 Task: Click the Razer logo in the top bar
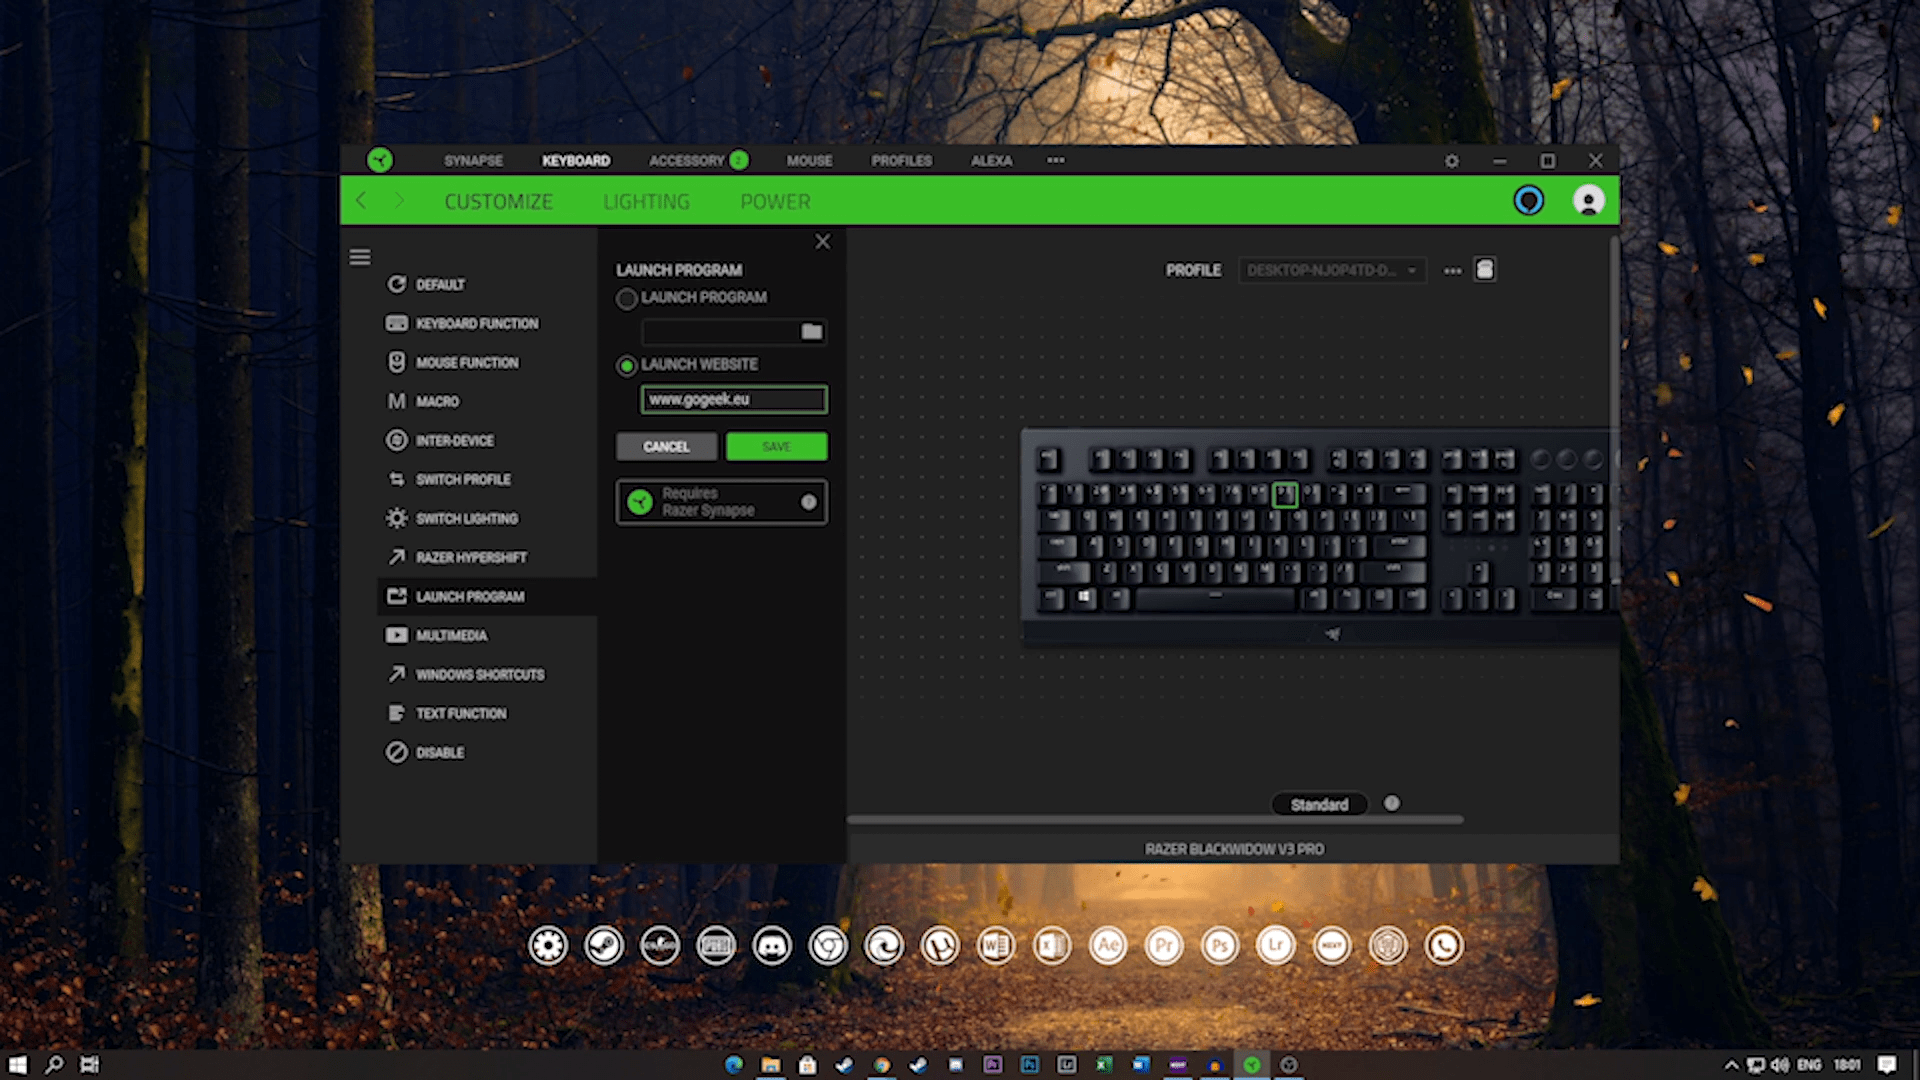(x=379, y=160)
